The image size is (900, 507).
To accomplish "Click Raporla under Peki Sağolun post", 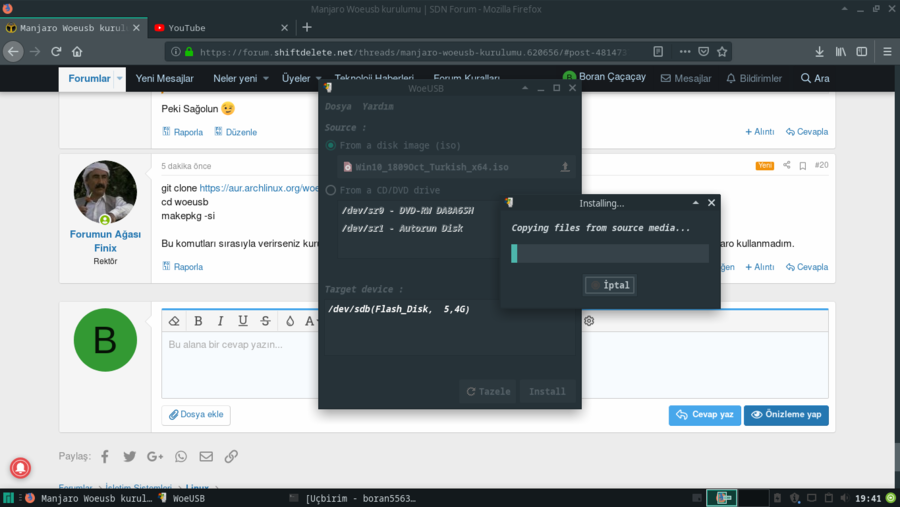I will (183, 132).
